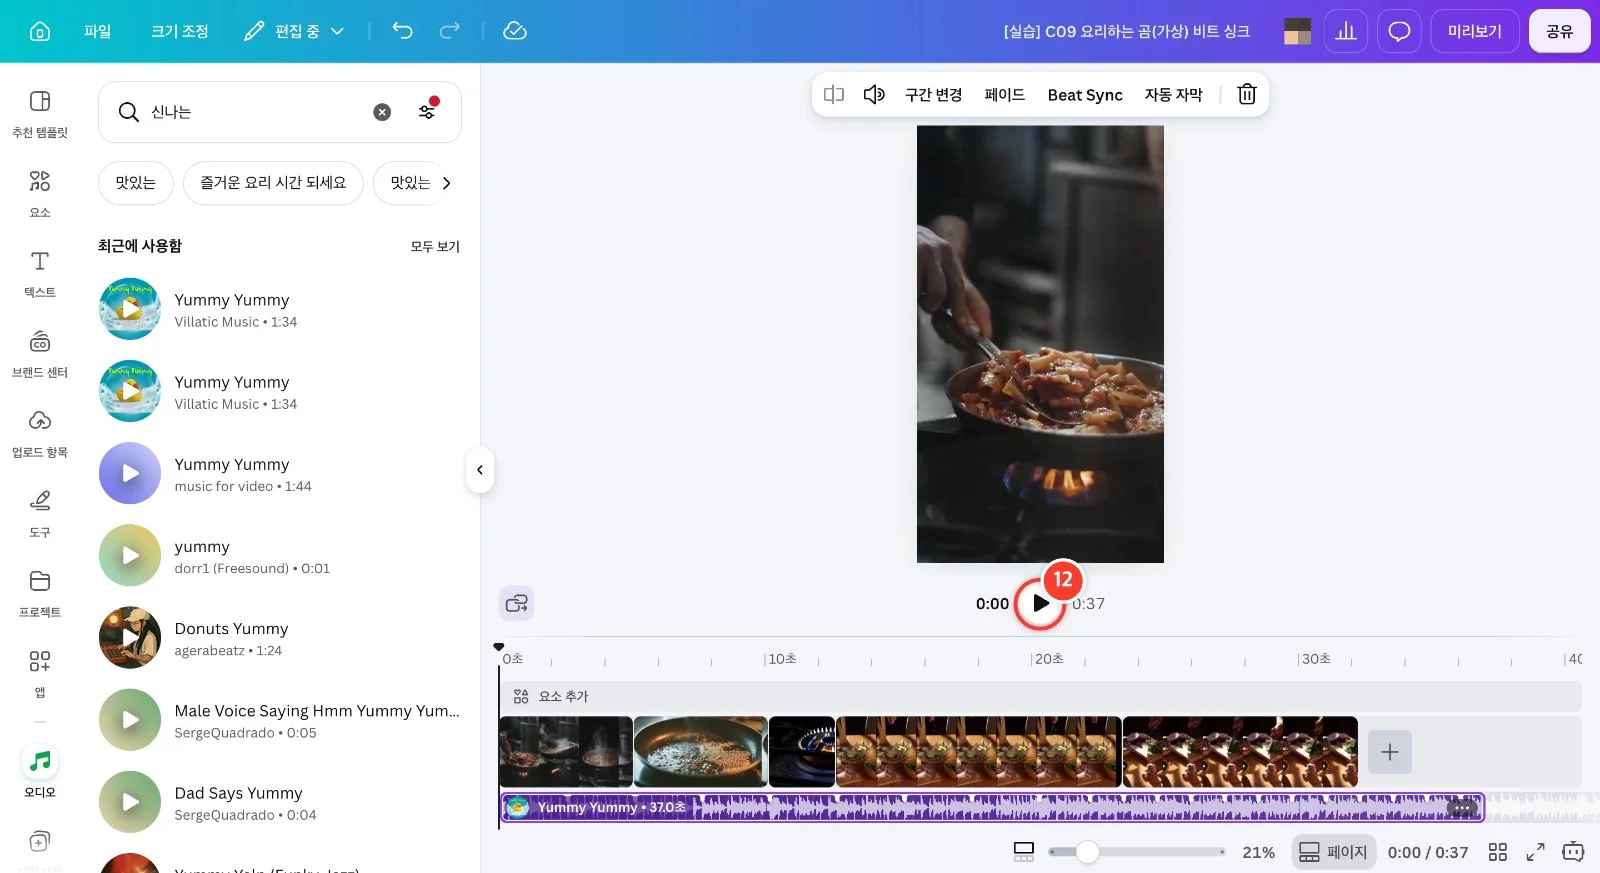Select the 텍스트 text tool
Viewport: 1600px width, 873px height.
[x=40, y=273]
